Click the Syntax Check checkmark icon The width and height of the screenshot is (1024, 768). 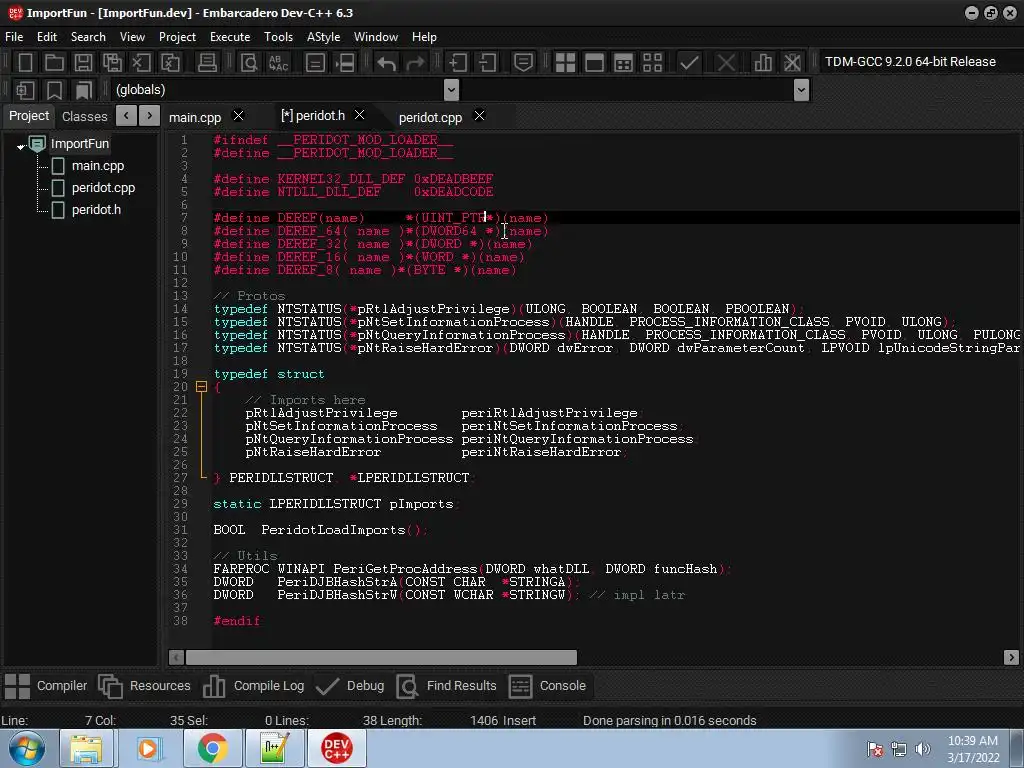pyautogui.click(x=689, y=63)
